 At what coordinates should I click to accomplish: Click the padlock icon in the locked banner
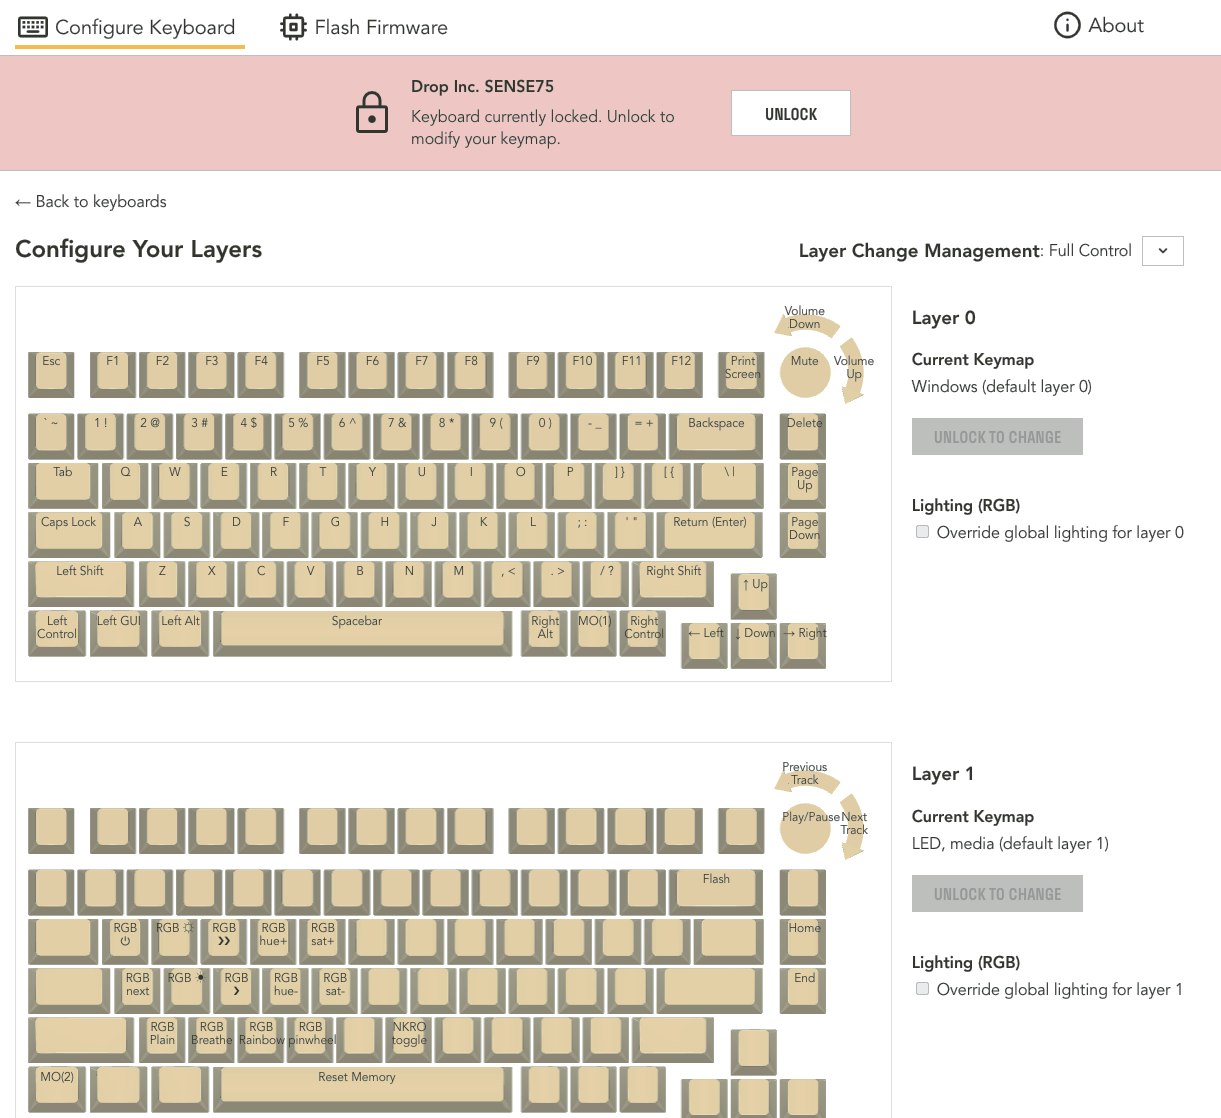372,113
